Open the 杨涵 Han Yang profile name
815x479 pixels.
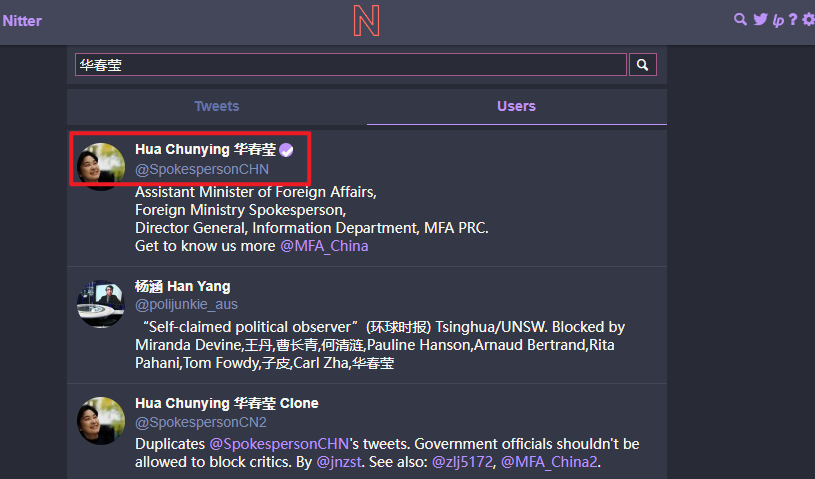[182, 286]
